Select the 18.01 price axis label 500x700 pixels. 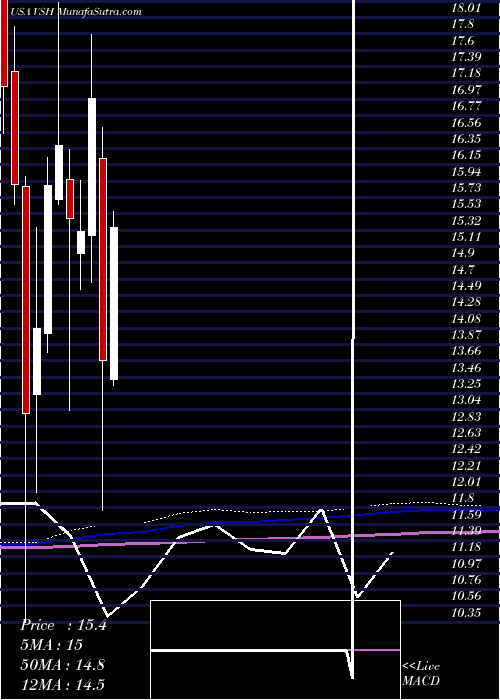coord(466,8)
